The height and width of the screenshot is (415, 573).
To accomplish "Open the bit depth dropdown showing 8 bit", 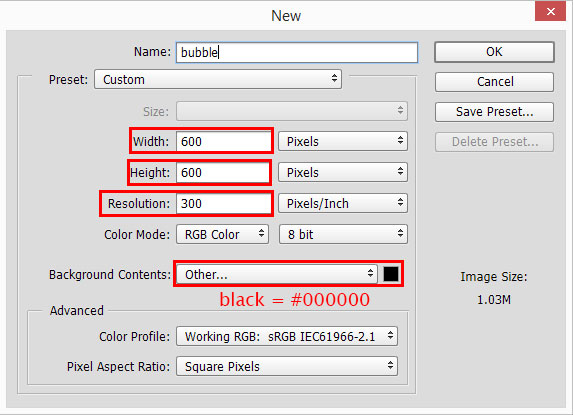I will [x=343, y=234].
